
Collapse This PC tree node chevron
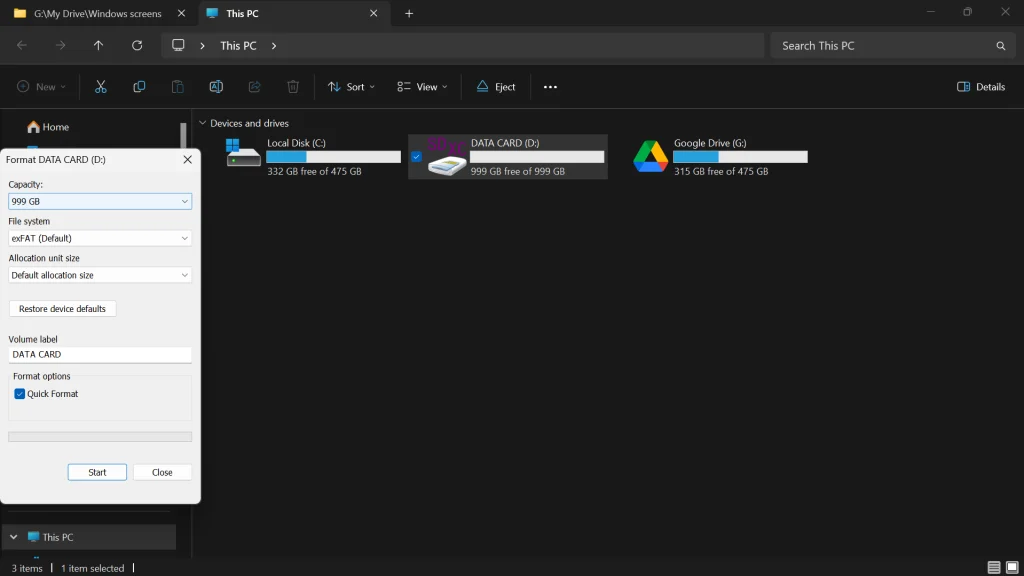[14, 537]
